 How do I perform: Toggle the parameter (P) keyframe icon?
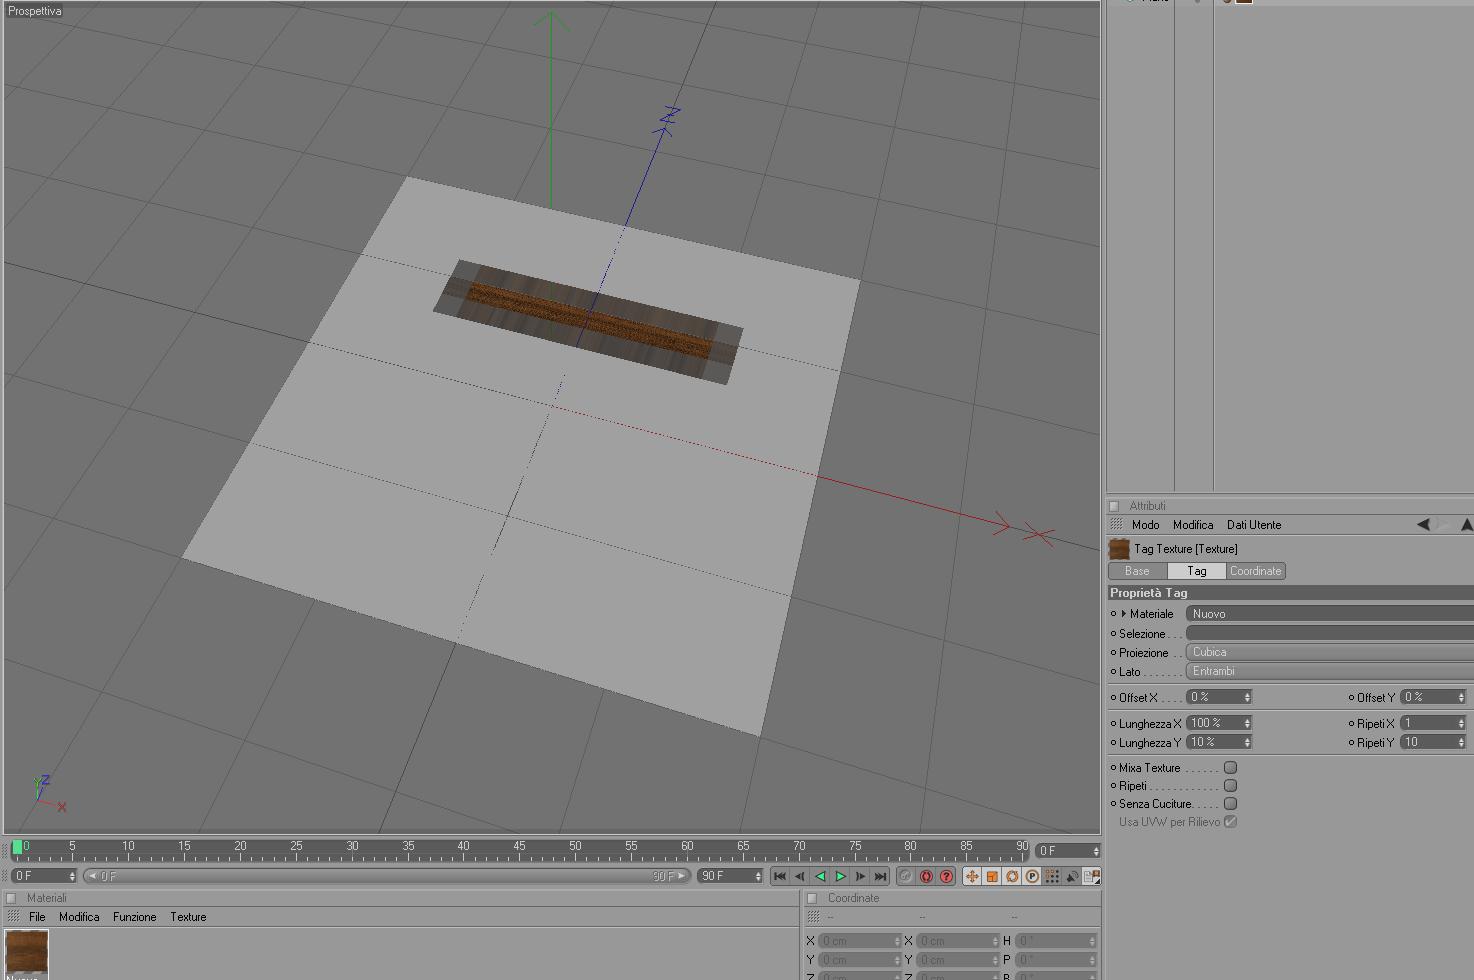pos(1032,876)
